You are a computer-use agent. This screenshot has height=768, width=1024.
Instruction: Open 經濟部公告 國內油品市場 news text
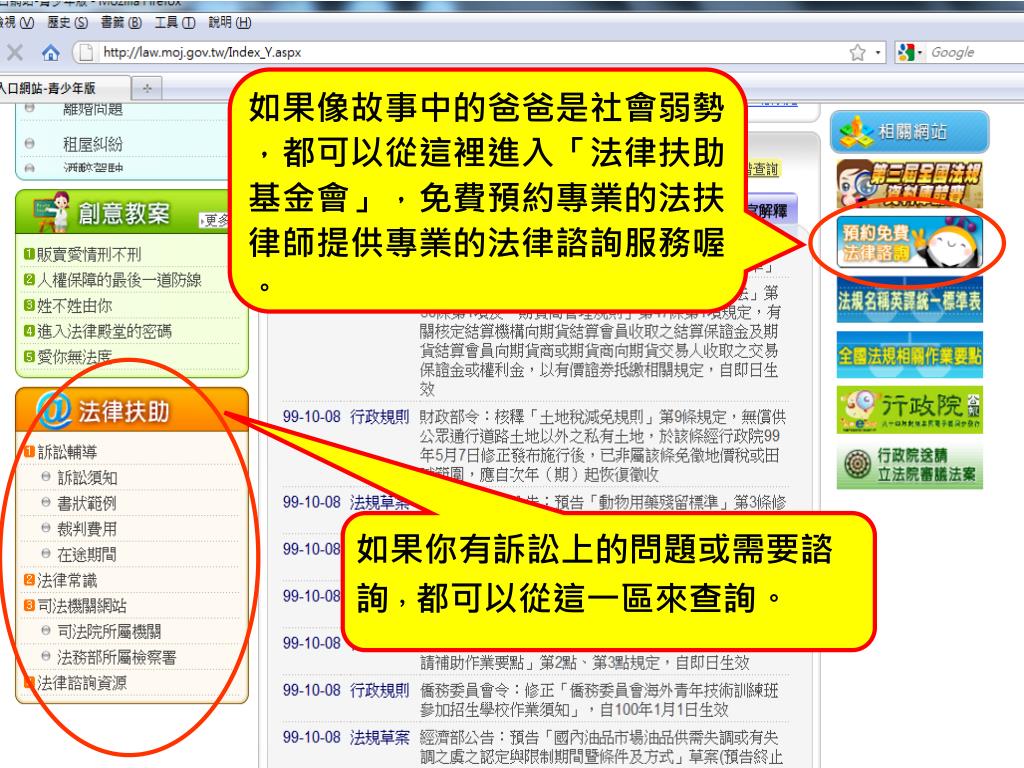(601, 747)
